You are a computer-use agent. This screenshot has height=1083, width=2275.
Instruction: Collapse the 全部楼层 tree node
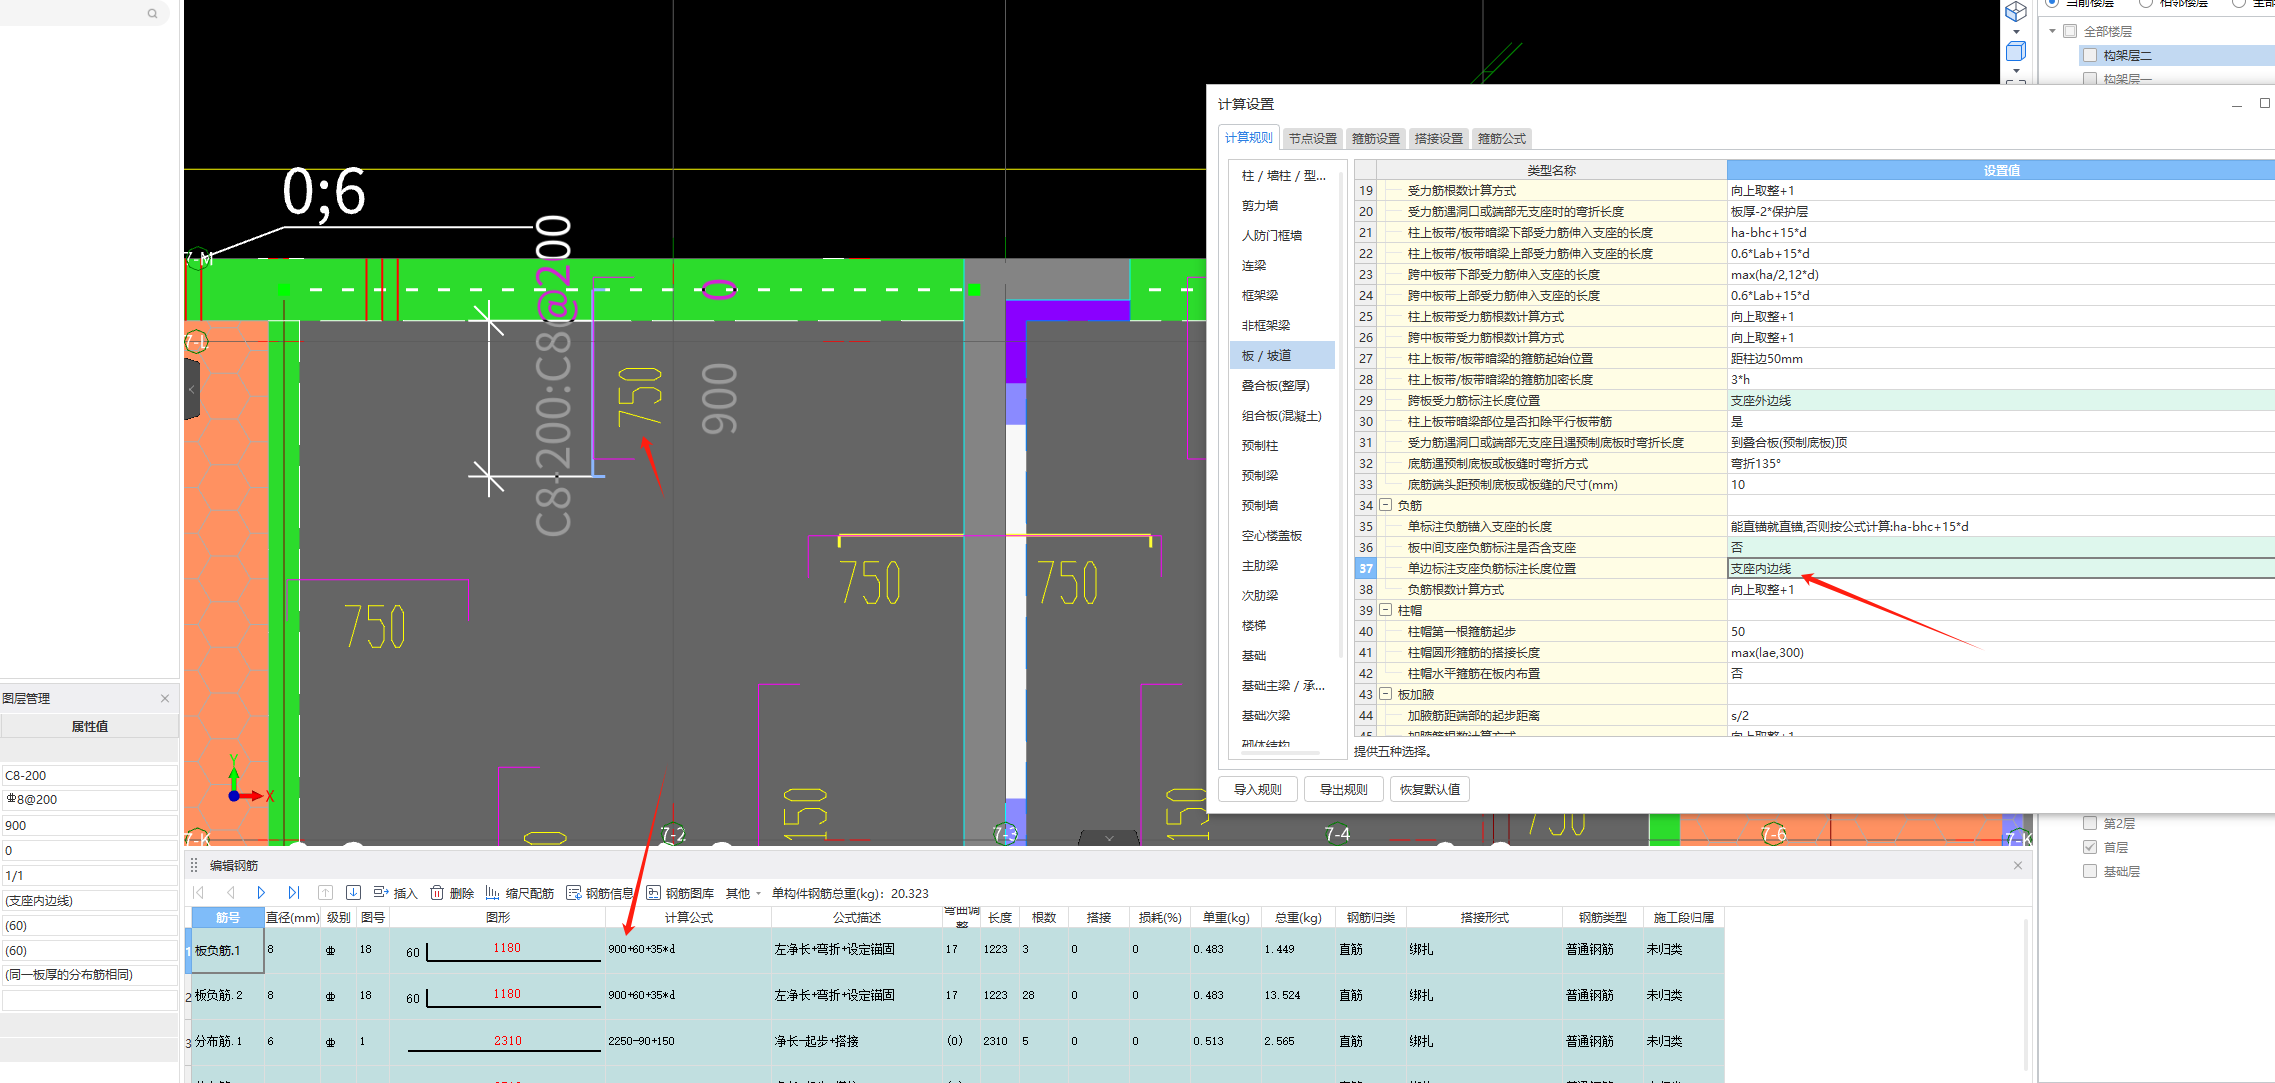pyautogui.click(x=2053, y=31)
